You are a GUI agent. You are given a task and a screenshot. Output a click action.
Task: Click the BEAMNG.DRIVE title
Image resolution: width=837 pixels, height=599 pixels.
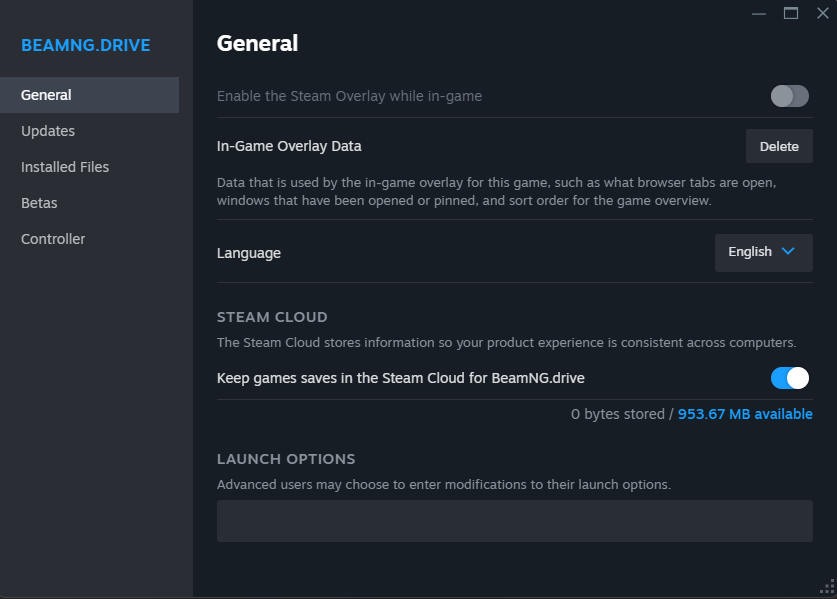[x=85, y=45]
